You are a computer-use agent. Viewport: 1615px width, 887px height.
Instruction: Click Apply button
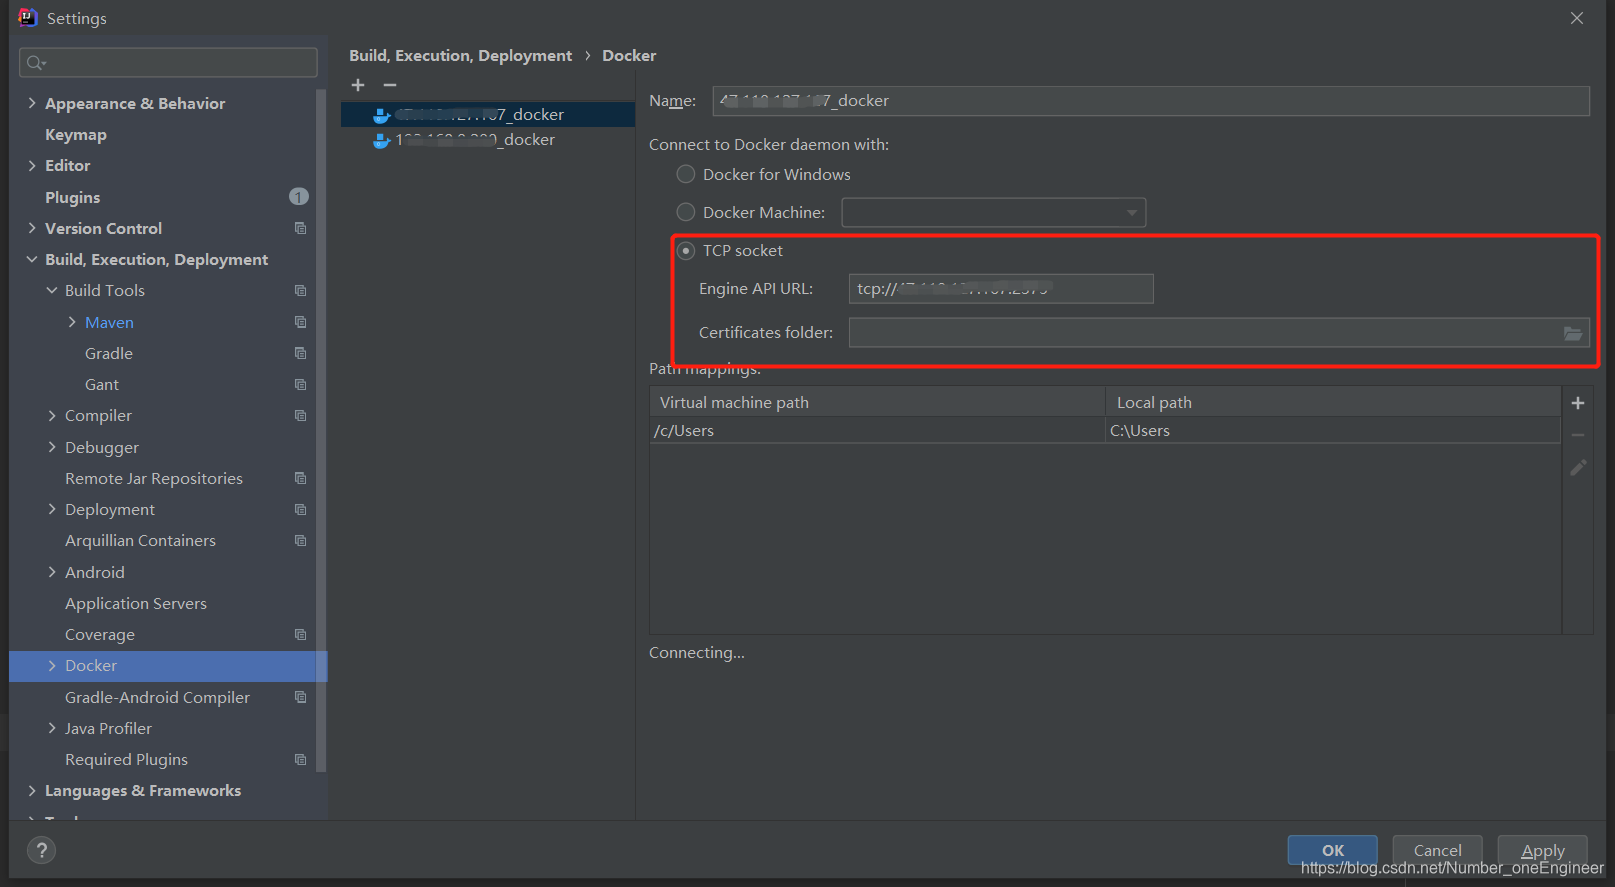click(1542, 850)
